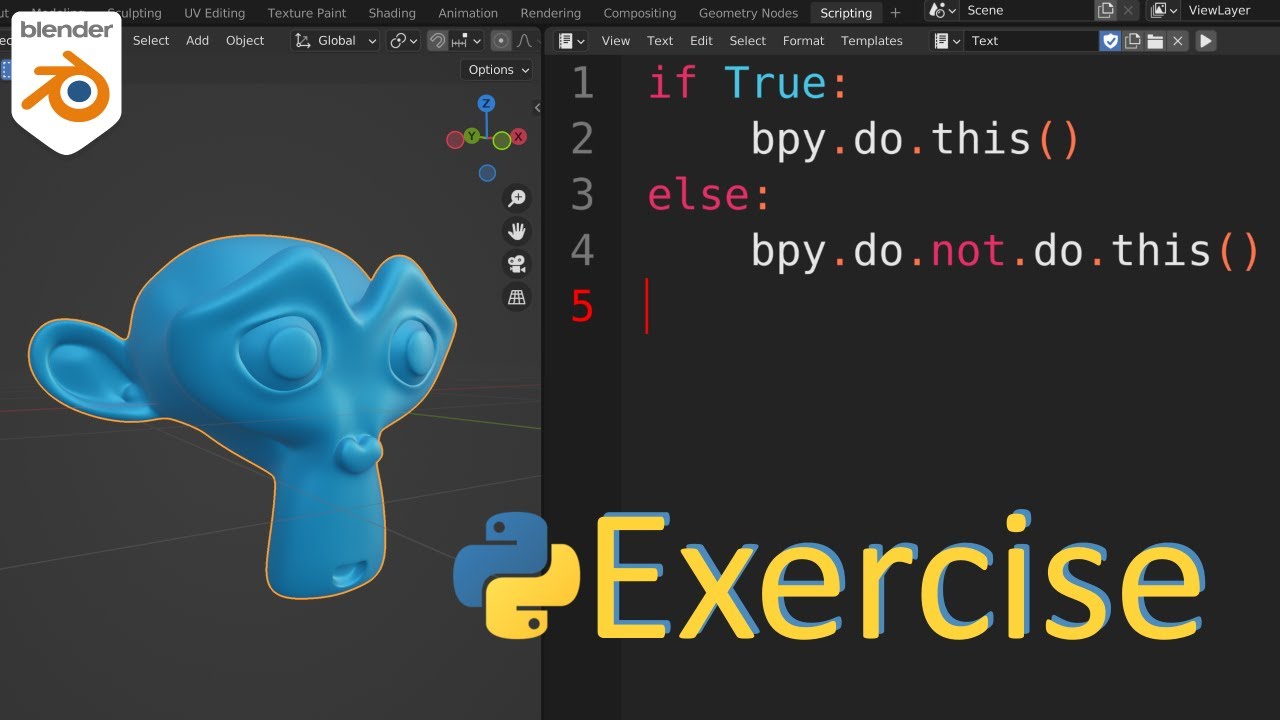Open the text editor Edit menu

tap(702, 41)
